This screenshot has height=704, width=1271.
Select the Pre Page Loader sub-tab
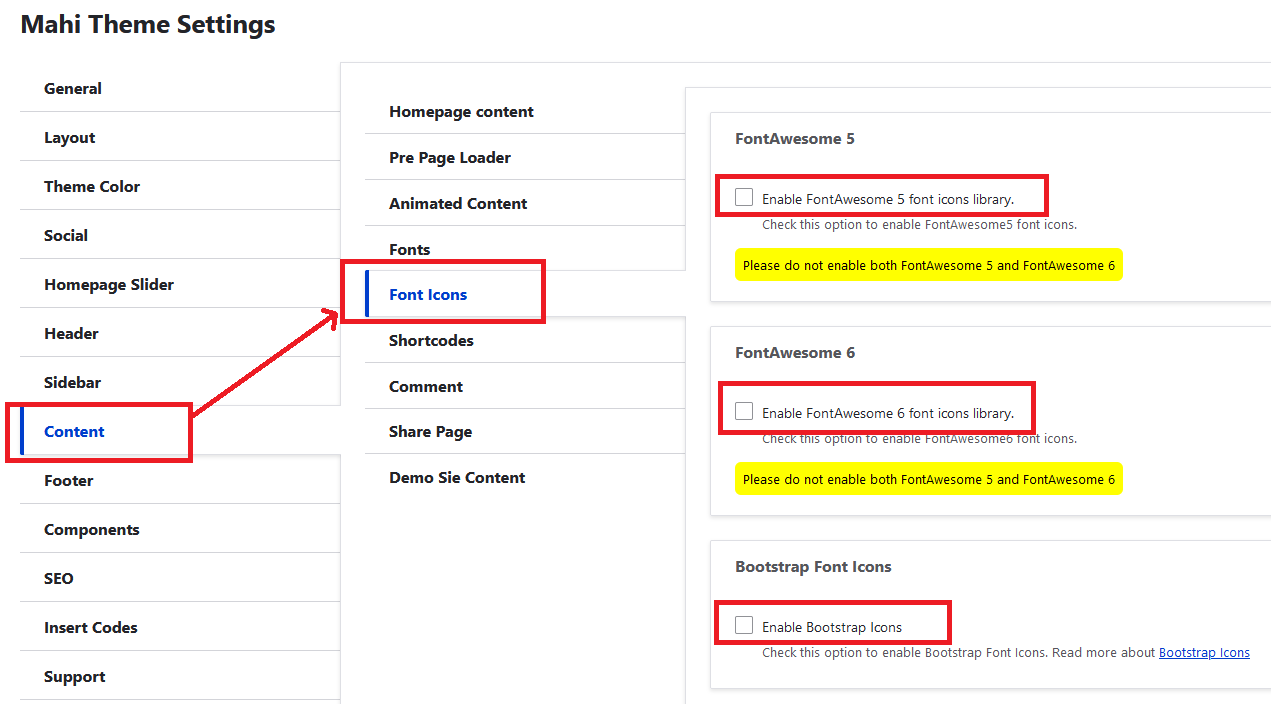(x=450, y=158)
